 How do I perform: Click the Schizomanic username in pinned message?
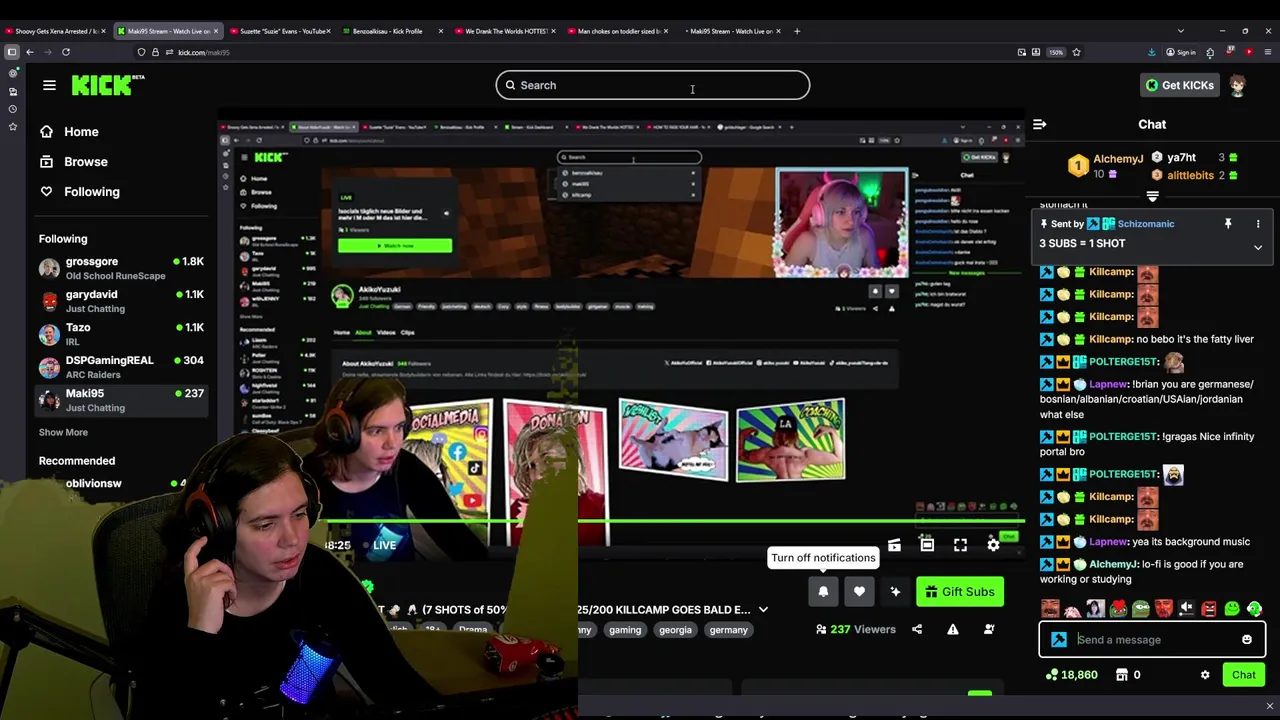(x=1146, y=224)
